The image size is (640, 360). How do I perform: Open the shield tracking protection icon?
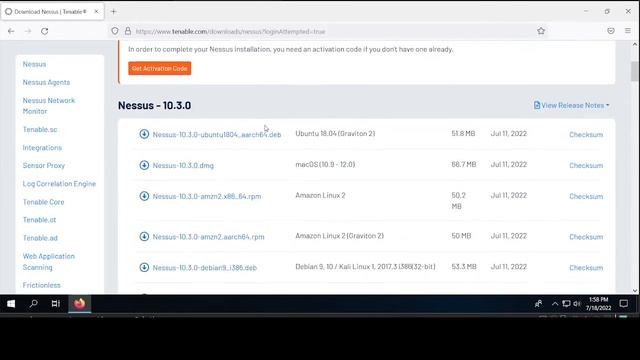(x=115, y=31)
